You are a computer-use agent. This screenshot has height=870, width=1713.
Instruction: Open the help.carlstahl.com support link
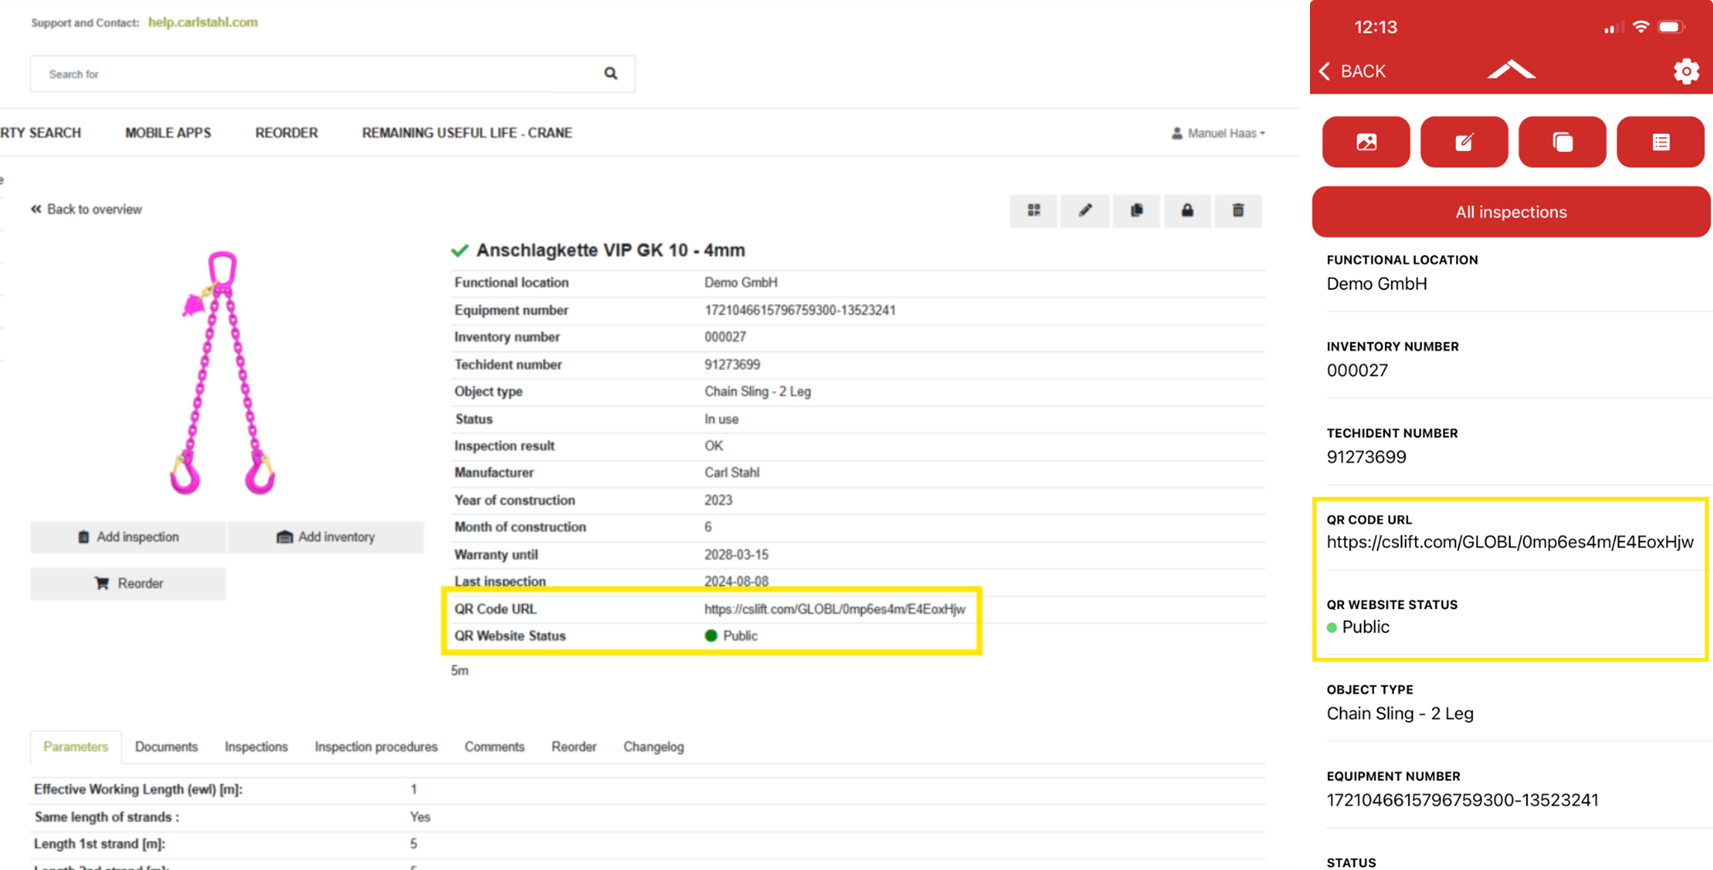pyautogui.click(x=203, y=22)
